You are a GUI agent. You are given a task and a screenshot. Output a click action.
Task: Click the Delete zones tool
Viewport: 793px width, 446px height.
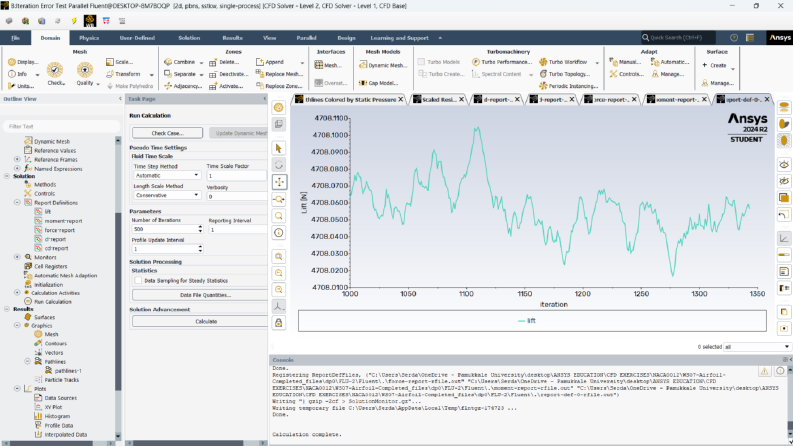[x=224, y=62]
